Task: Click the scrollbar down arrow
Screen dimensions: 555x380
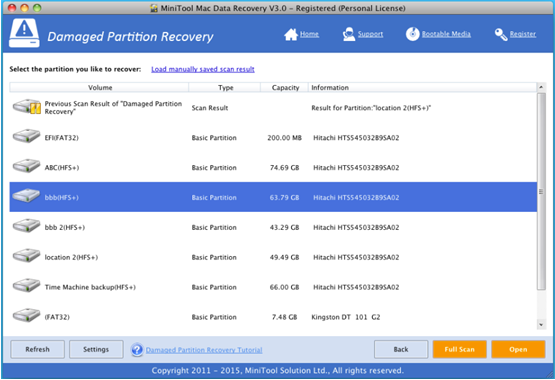Action: coord(541,324)
